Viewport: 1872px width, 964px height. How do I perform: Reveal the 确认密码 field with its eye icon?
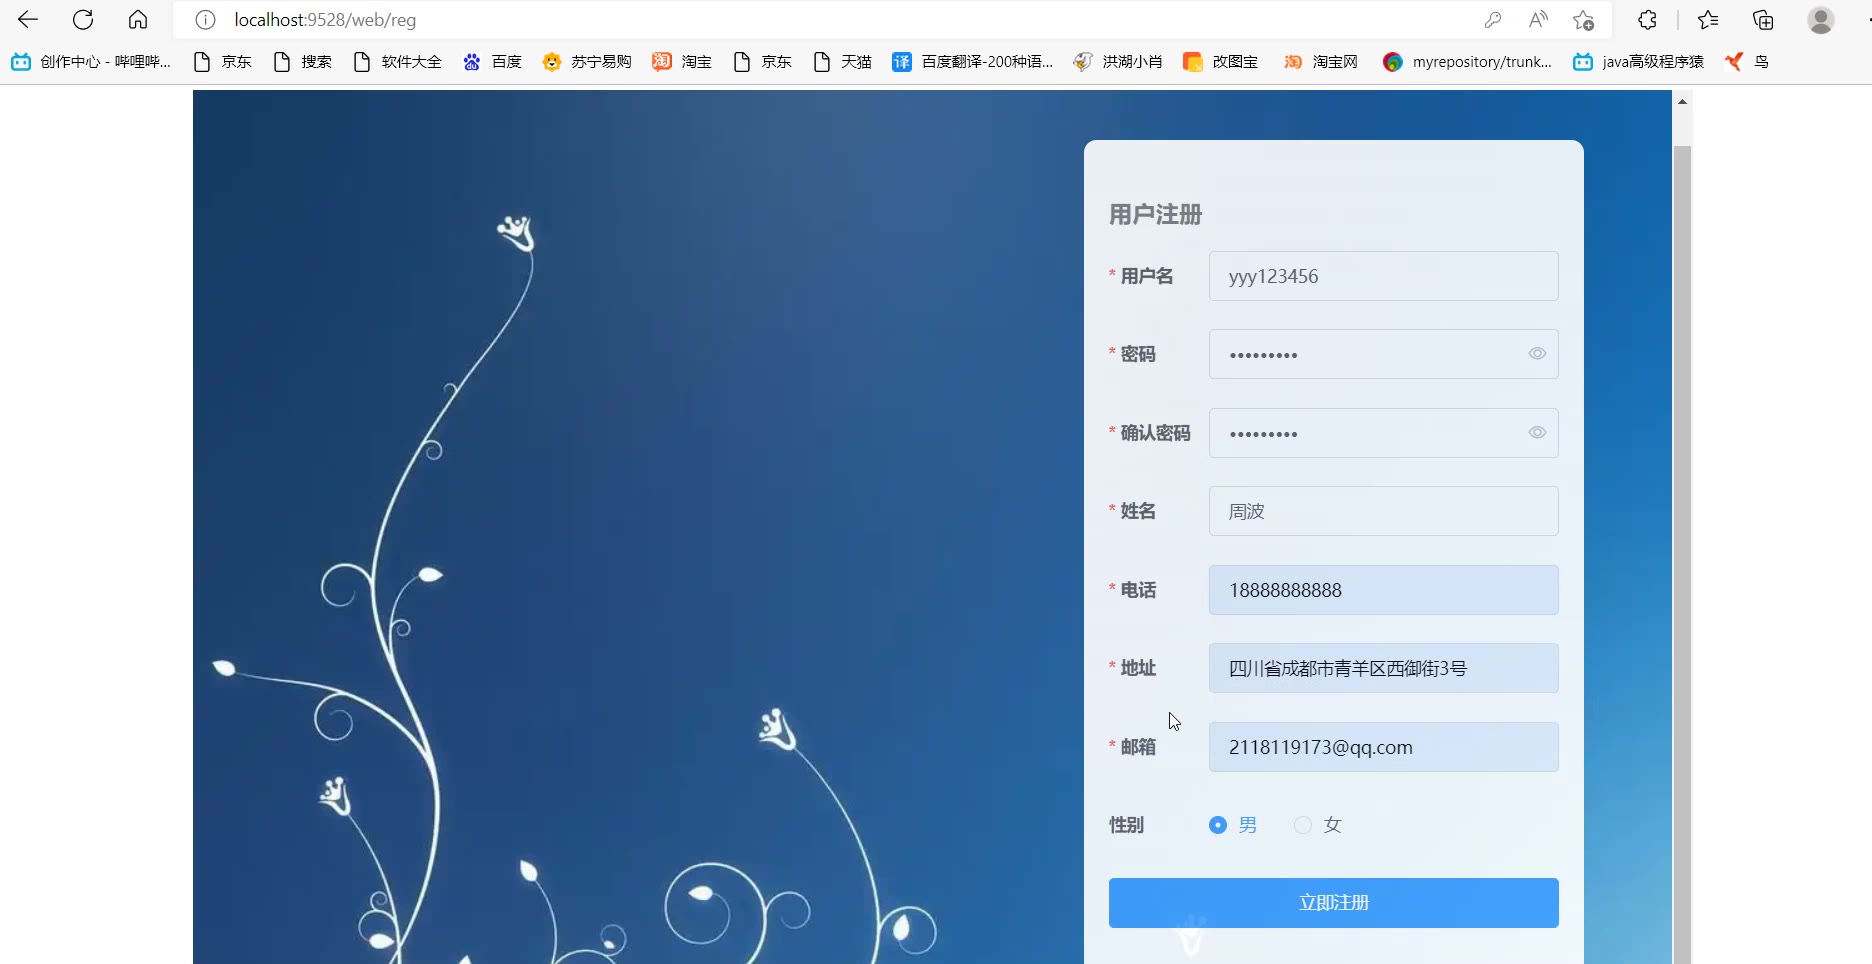click(1537, 433)
